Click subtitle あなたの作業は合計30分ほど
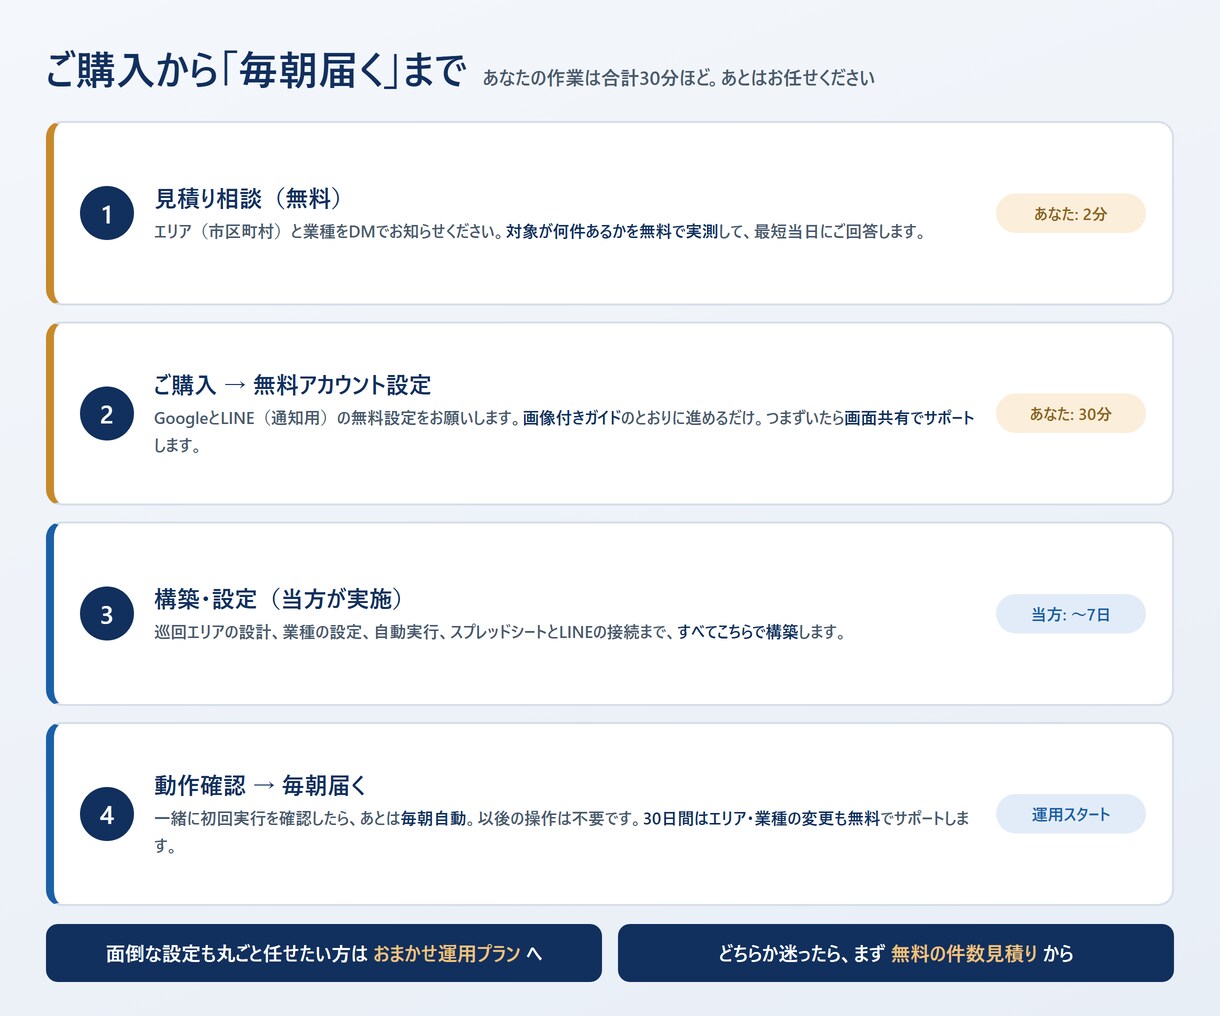This screenshot has height=1016, width=1220. [x=678, y=78]
